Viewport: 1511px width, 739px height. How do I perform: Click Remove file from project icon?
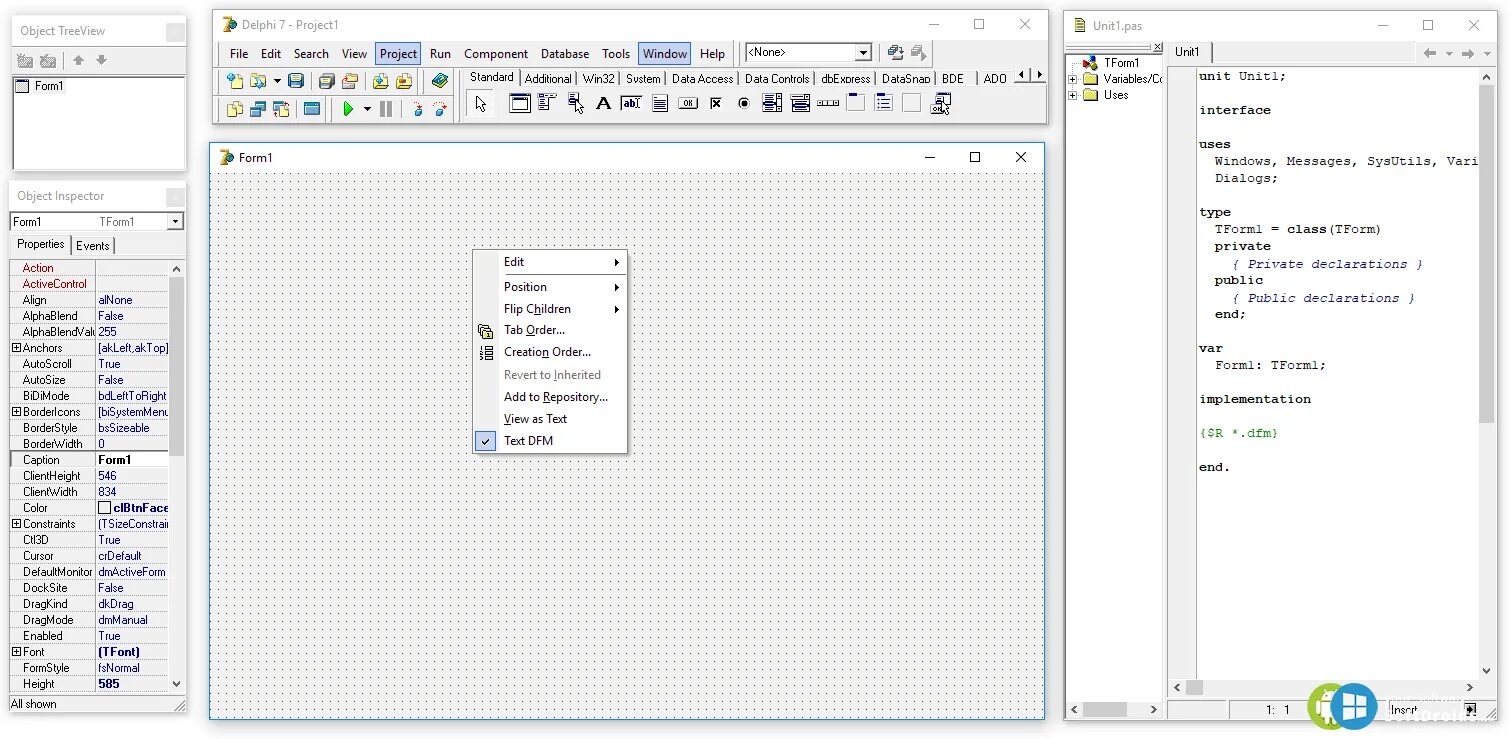[404, 81]
